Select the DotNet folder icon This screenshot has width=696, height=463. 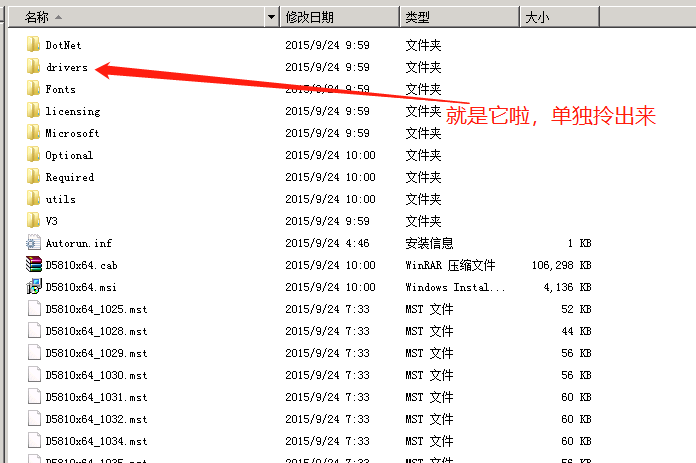click(33, 45)
